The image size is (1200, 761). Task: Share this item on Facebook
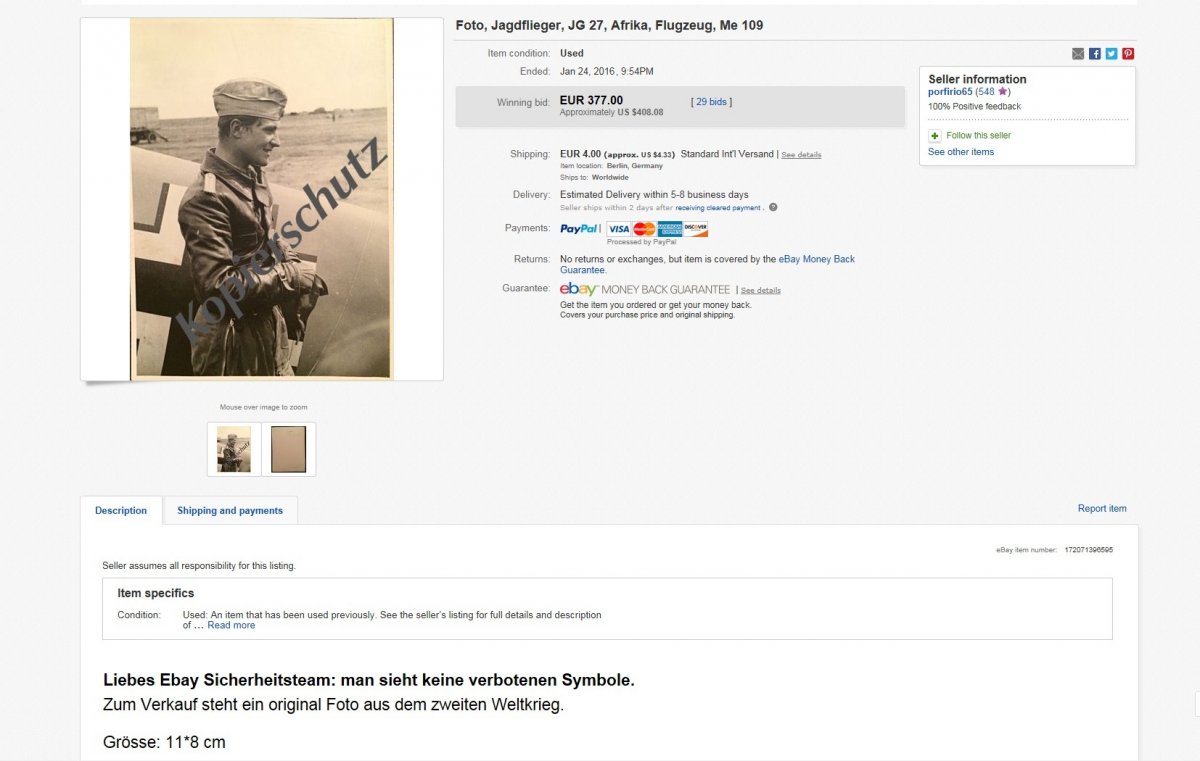(1095, 54)
